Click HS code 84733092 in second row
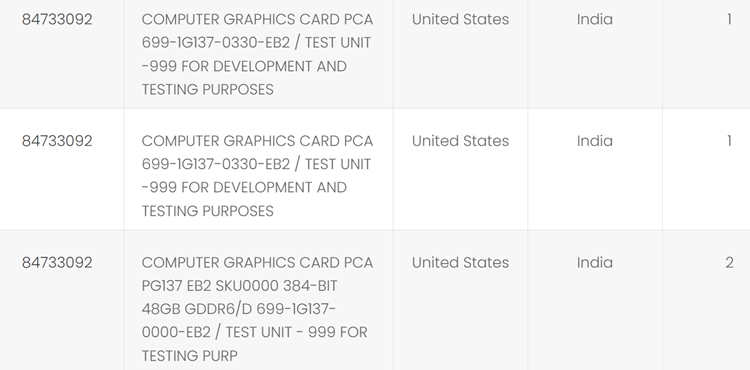Image resolution: width=750 pixels, height=370 pixels. 57,141
